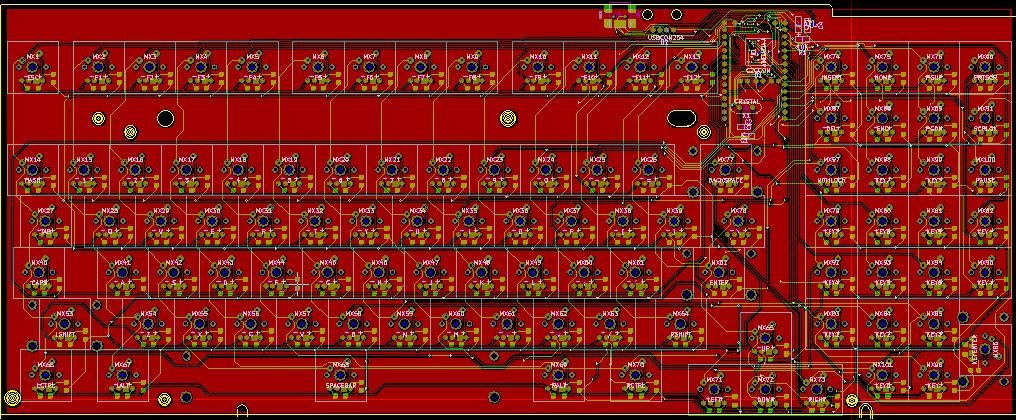Select the MX5 F4 switch footprint

[253, 68]
